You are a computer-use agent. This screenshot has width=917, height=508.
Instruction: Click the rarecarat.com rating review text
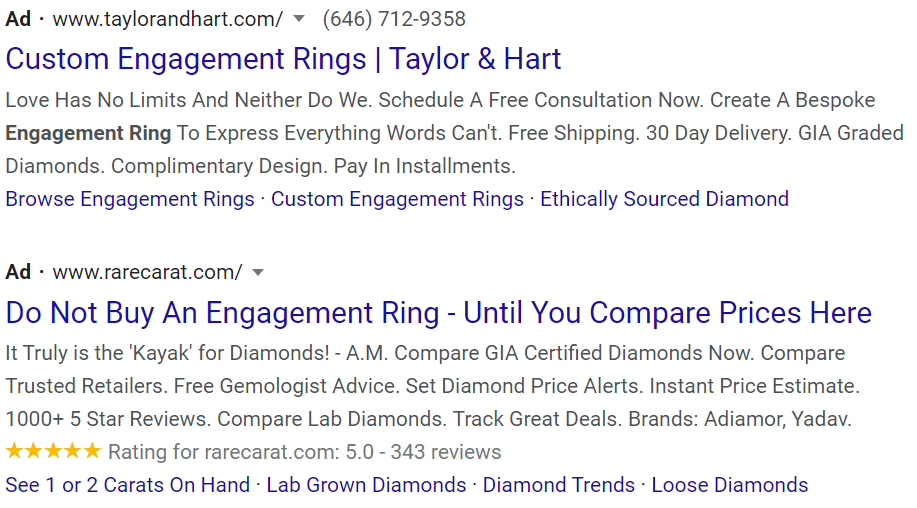(304, 452)
